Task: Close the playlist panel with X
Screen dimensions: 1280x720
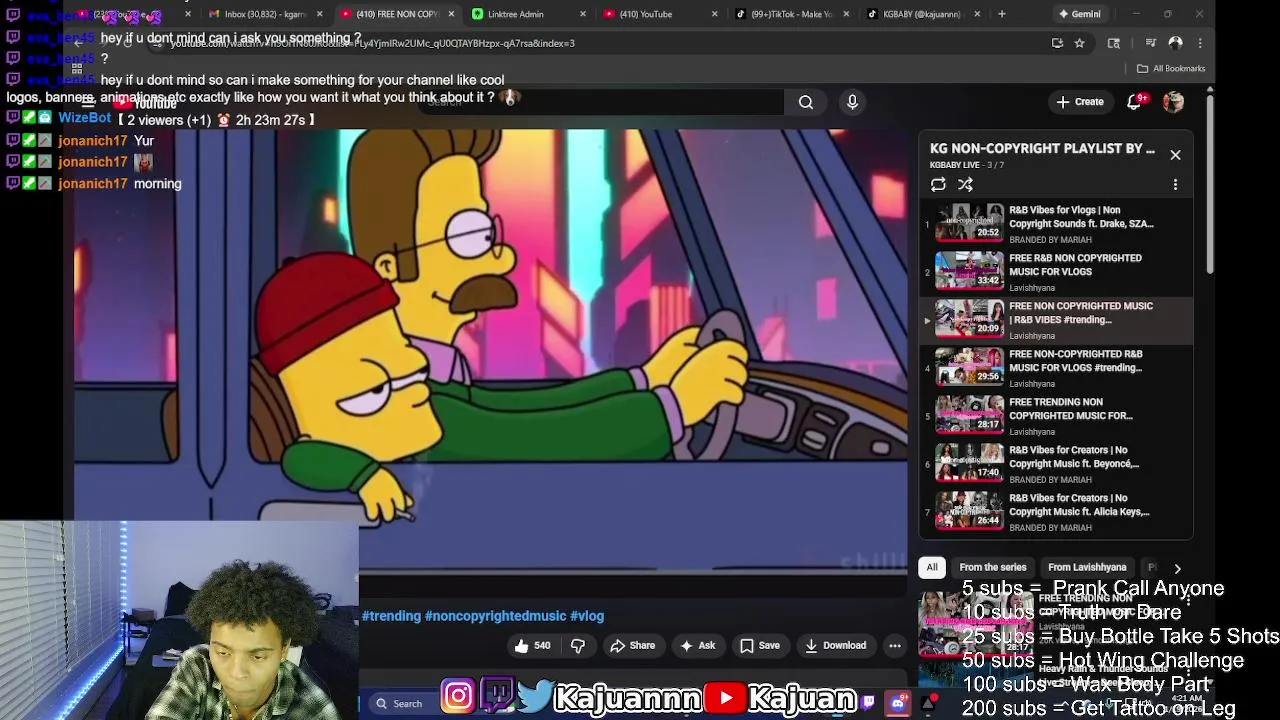Action: pyautogui.click(x=1175, y=155)
